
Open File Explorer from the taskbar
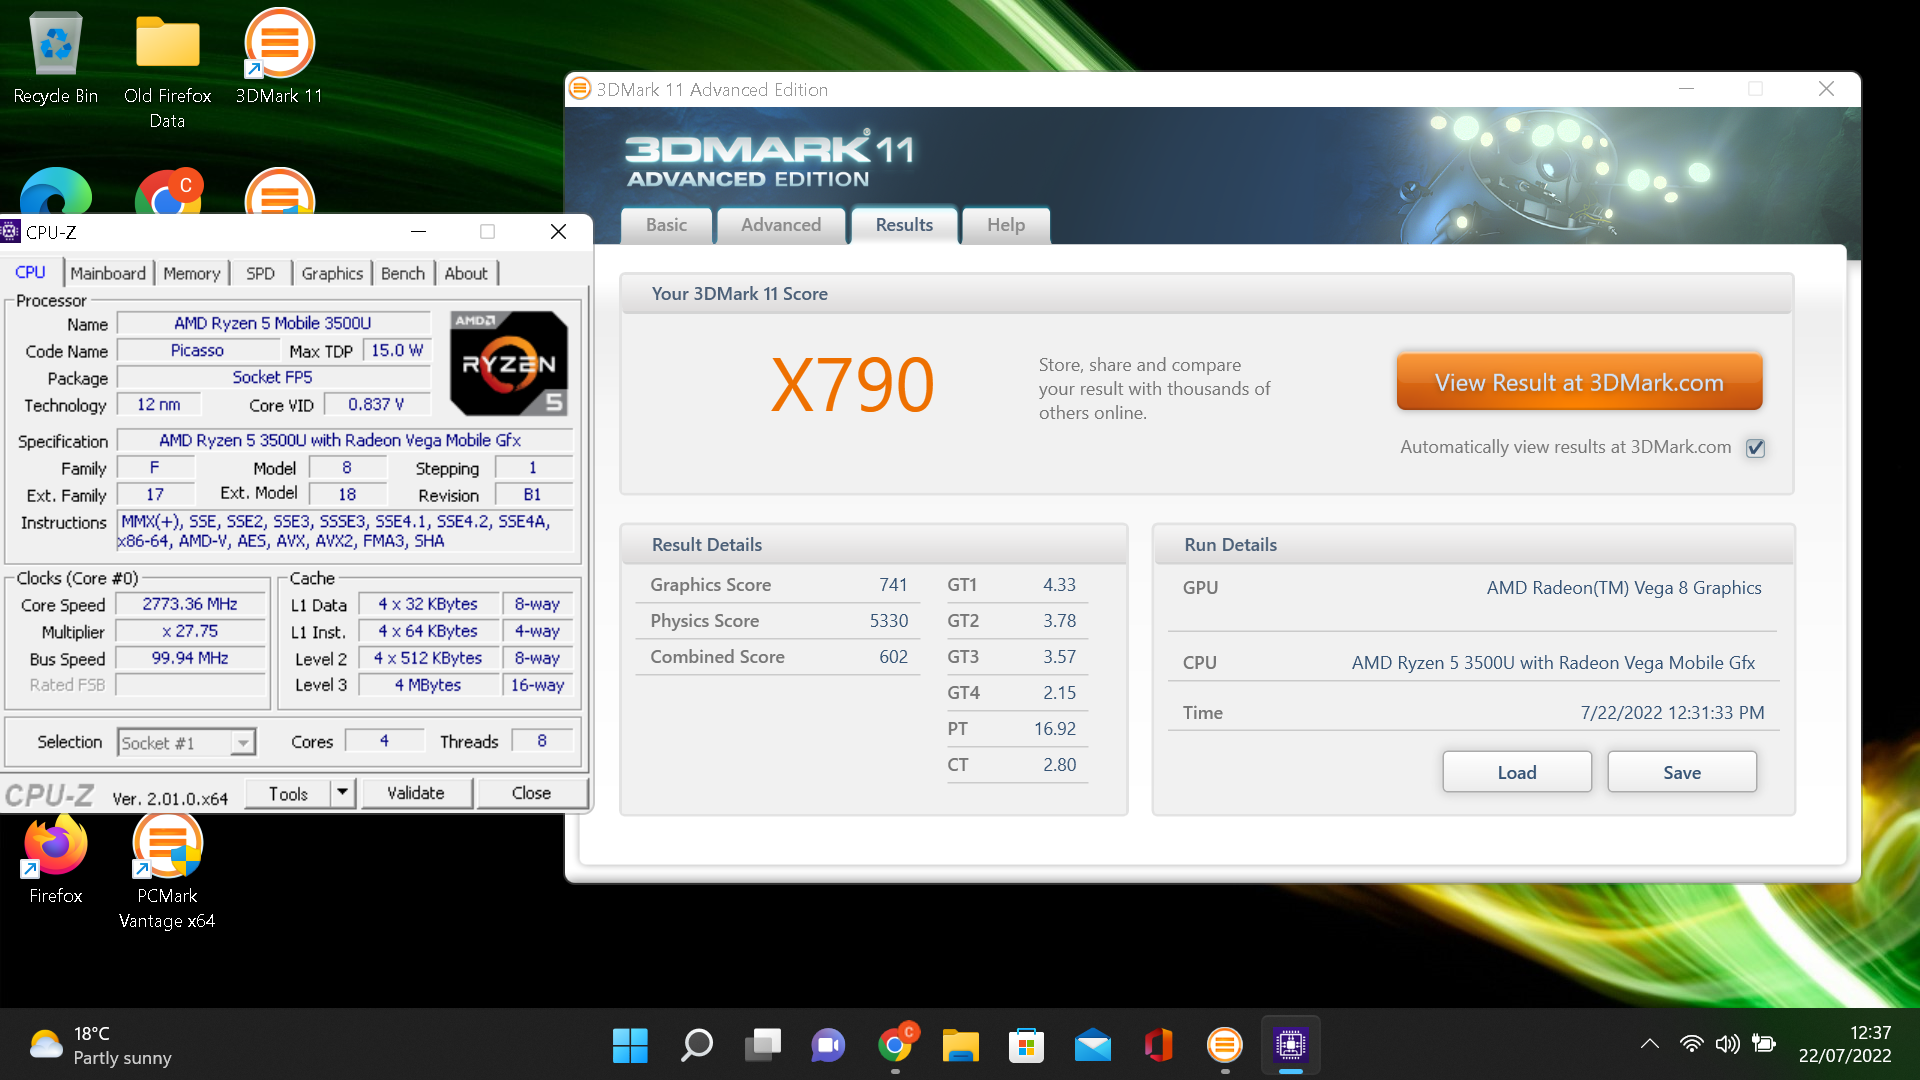960,1045
